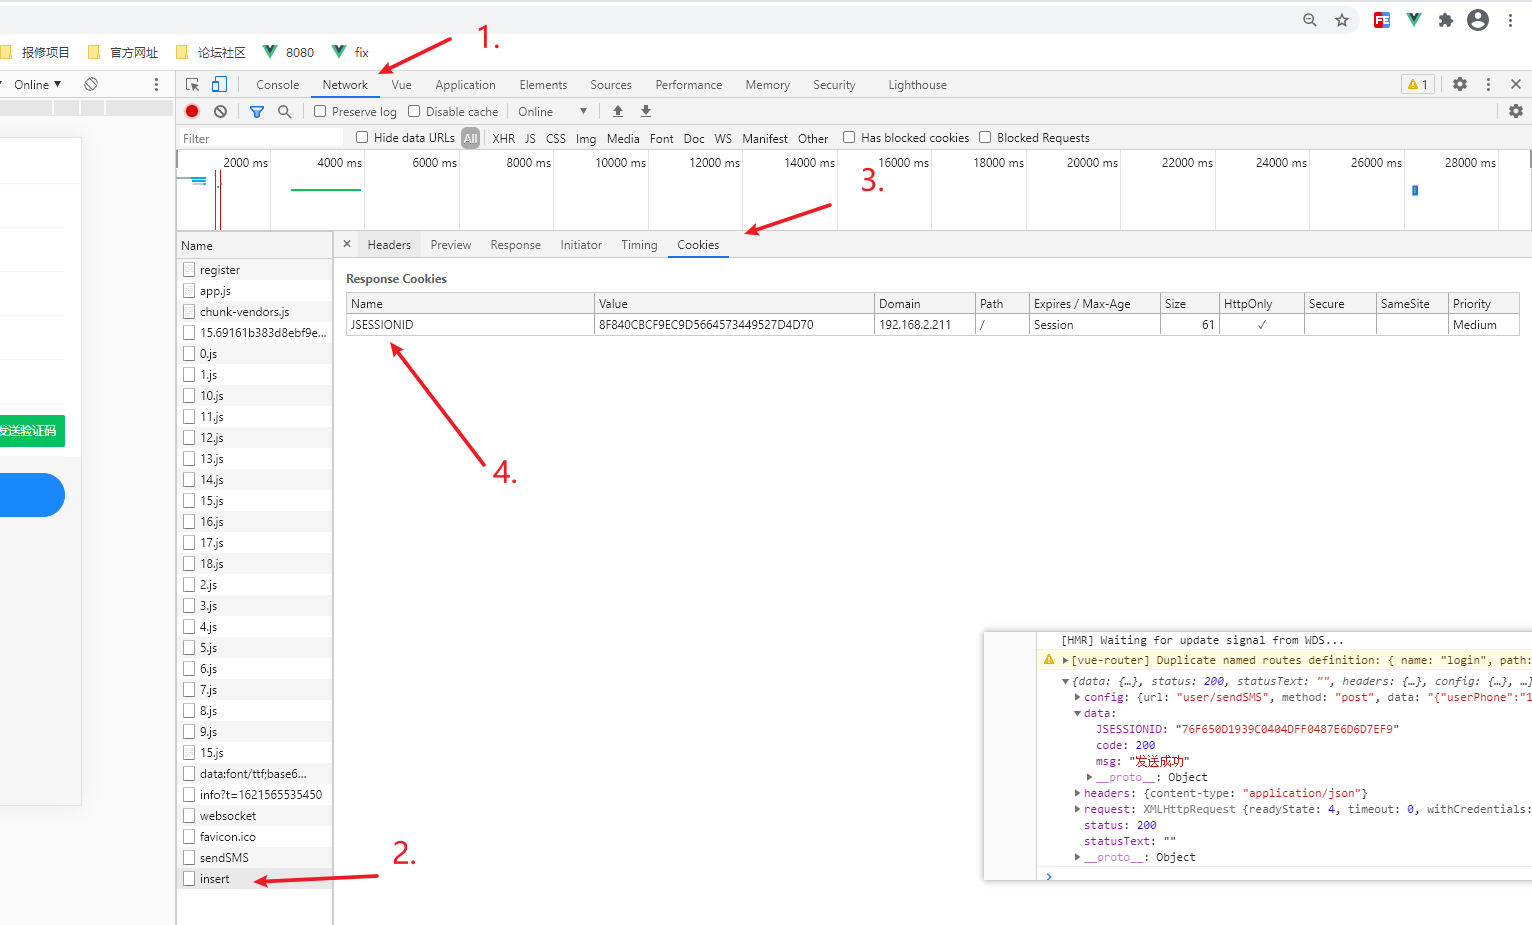The height and width of the screenshot is (925, 1532).
Task: Select the websocket request
Action: (x=255, y=816)
